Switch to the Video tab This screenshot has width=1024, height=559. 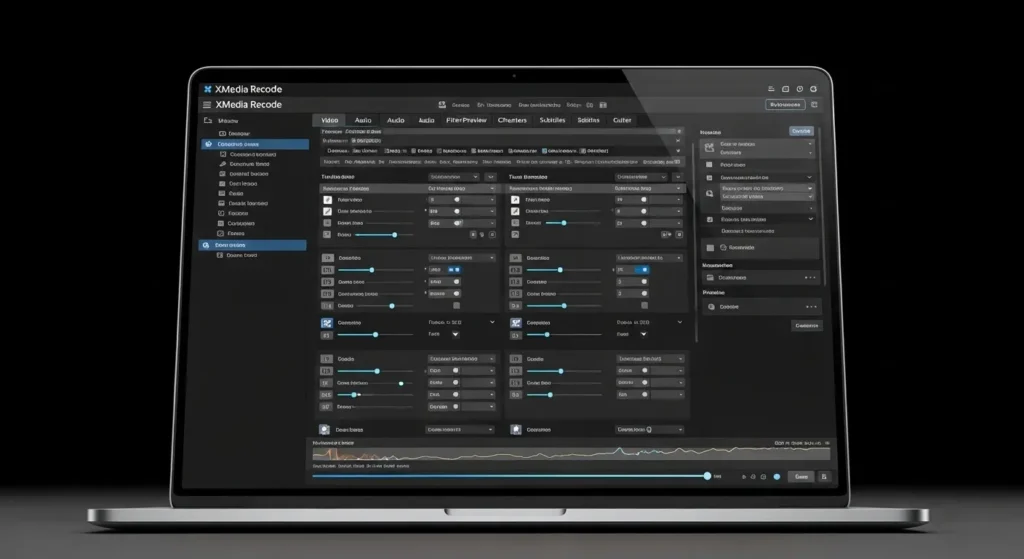click(329, 120)
